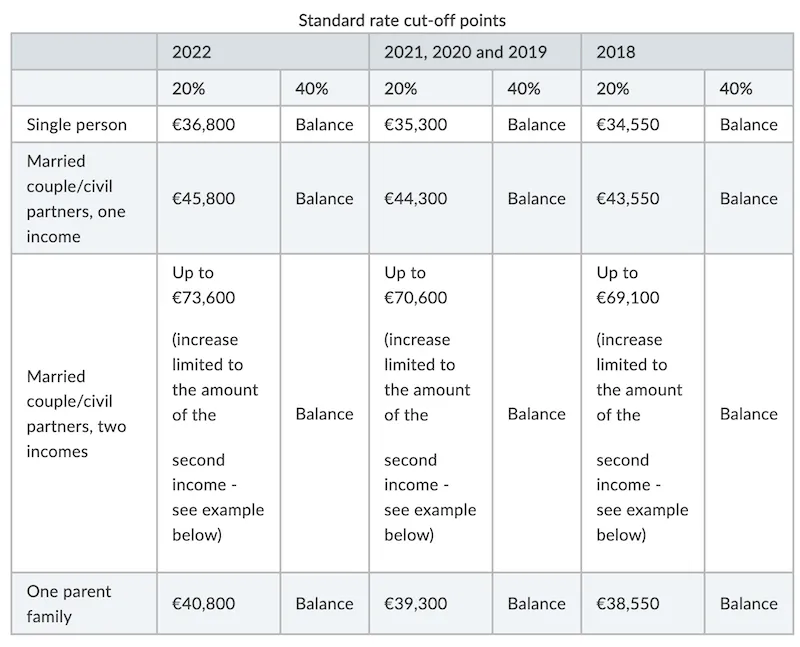
Task: Click the €34,550 value
Action: (628, 124)
